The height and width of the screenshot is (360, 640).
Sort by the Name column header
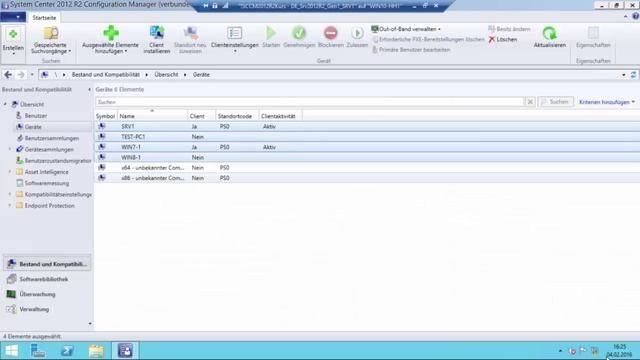(152, 116)
